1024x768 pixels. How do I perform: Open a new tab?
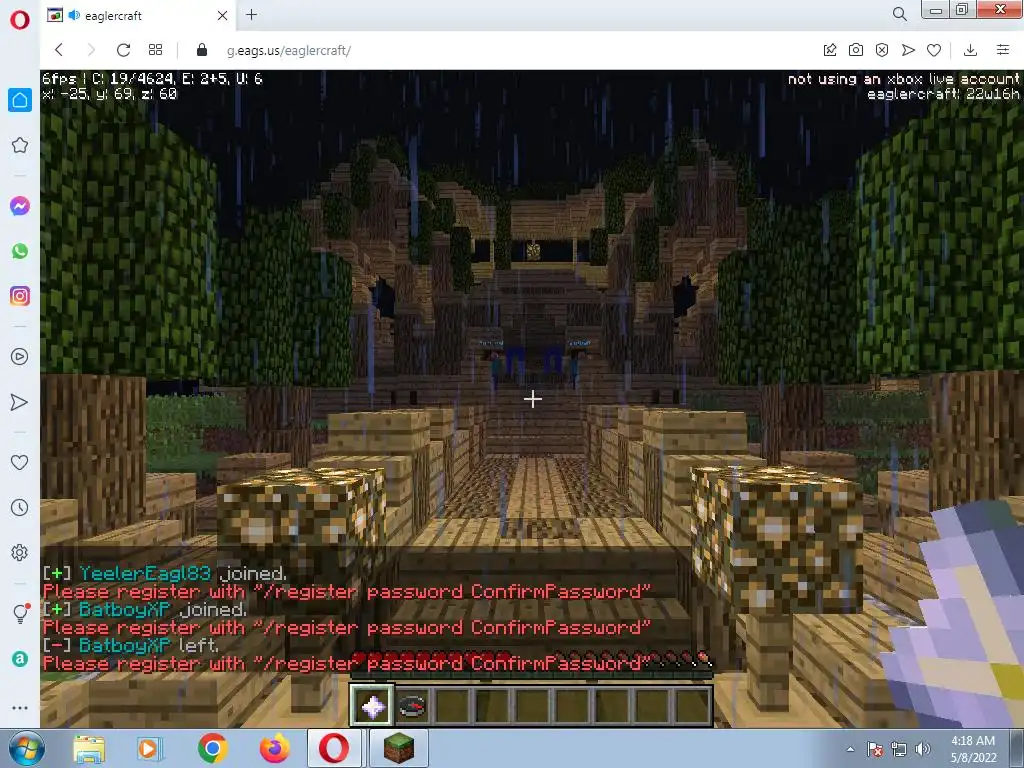coord(251,14)
